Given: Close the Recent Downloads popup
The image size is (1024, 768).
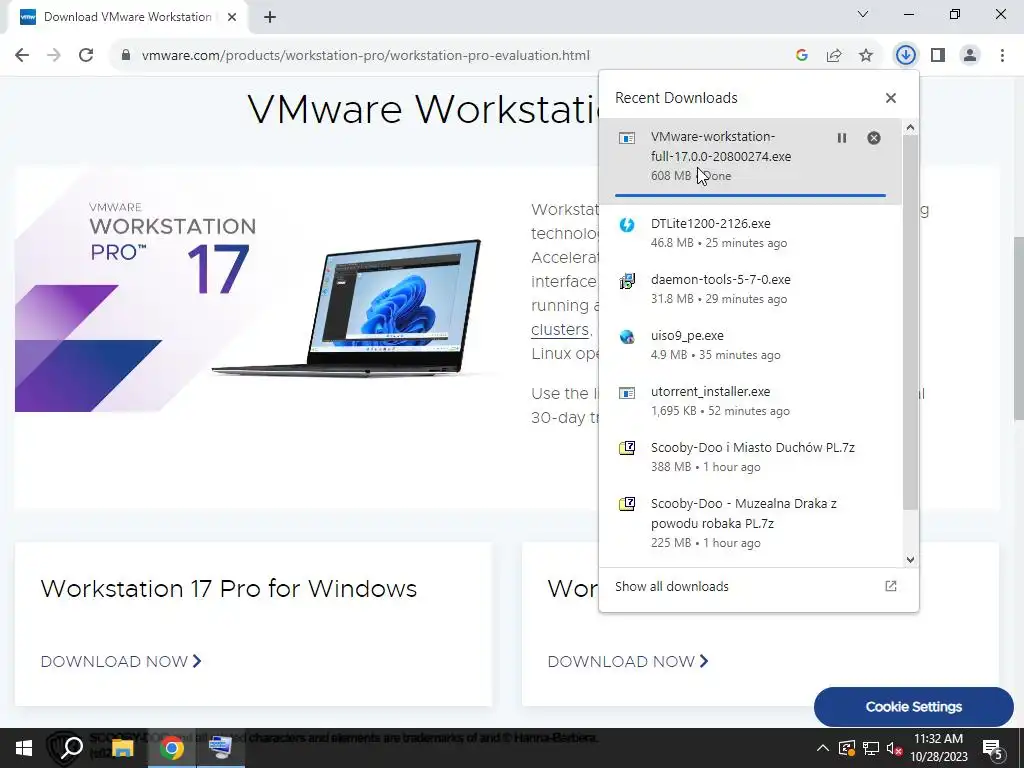Looking at the screenshot, I should (891, 98).
